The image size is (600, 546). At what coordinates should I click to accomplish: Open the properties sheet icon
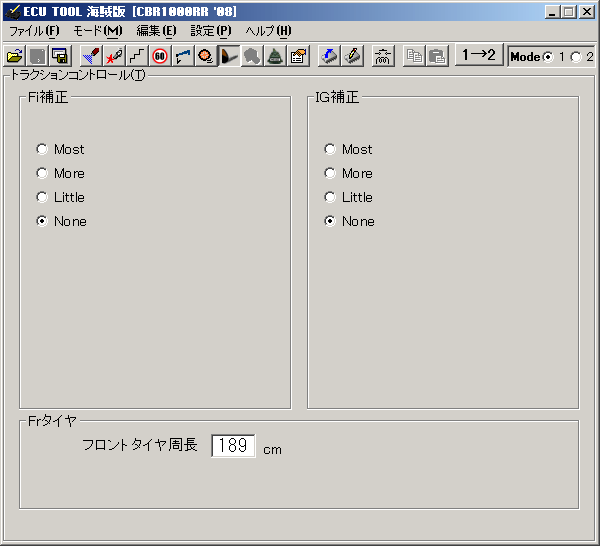click(x=298, y=56)
